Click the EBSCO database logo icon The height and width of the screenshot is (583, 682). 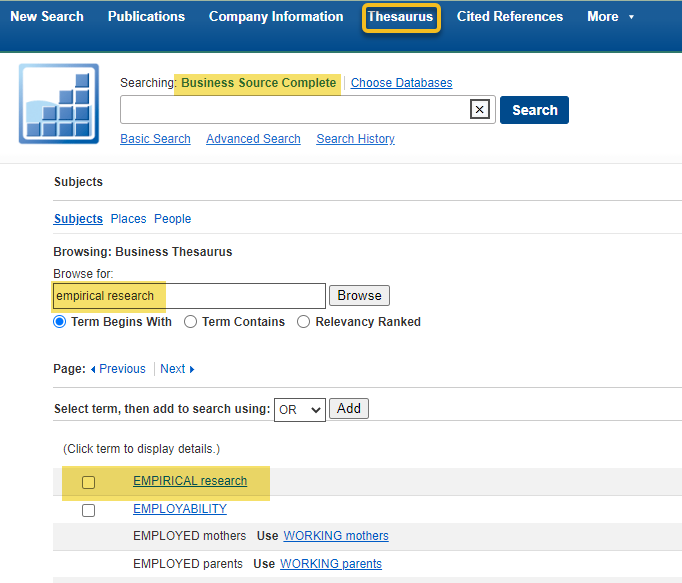pos(59,104)
